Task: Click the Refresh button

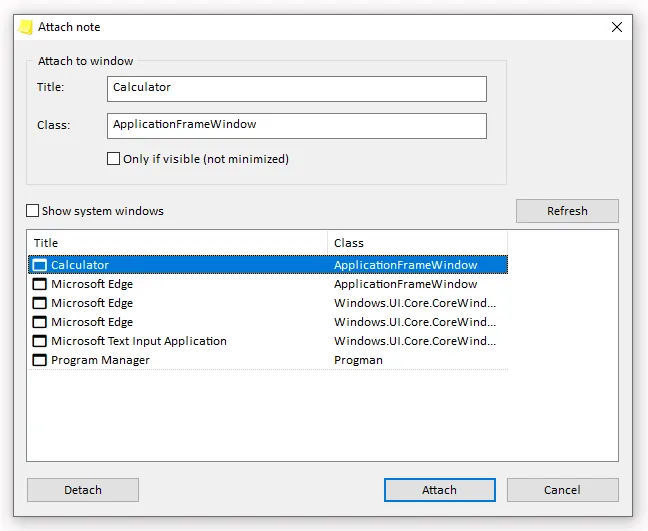Action: pos(567,211)
